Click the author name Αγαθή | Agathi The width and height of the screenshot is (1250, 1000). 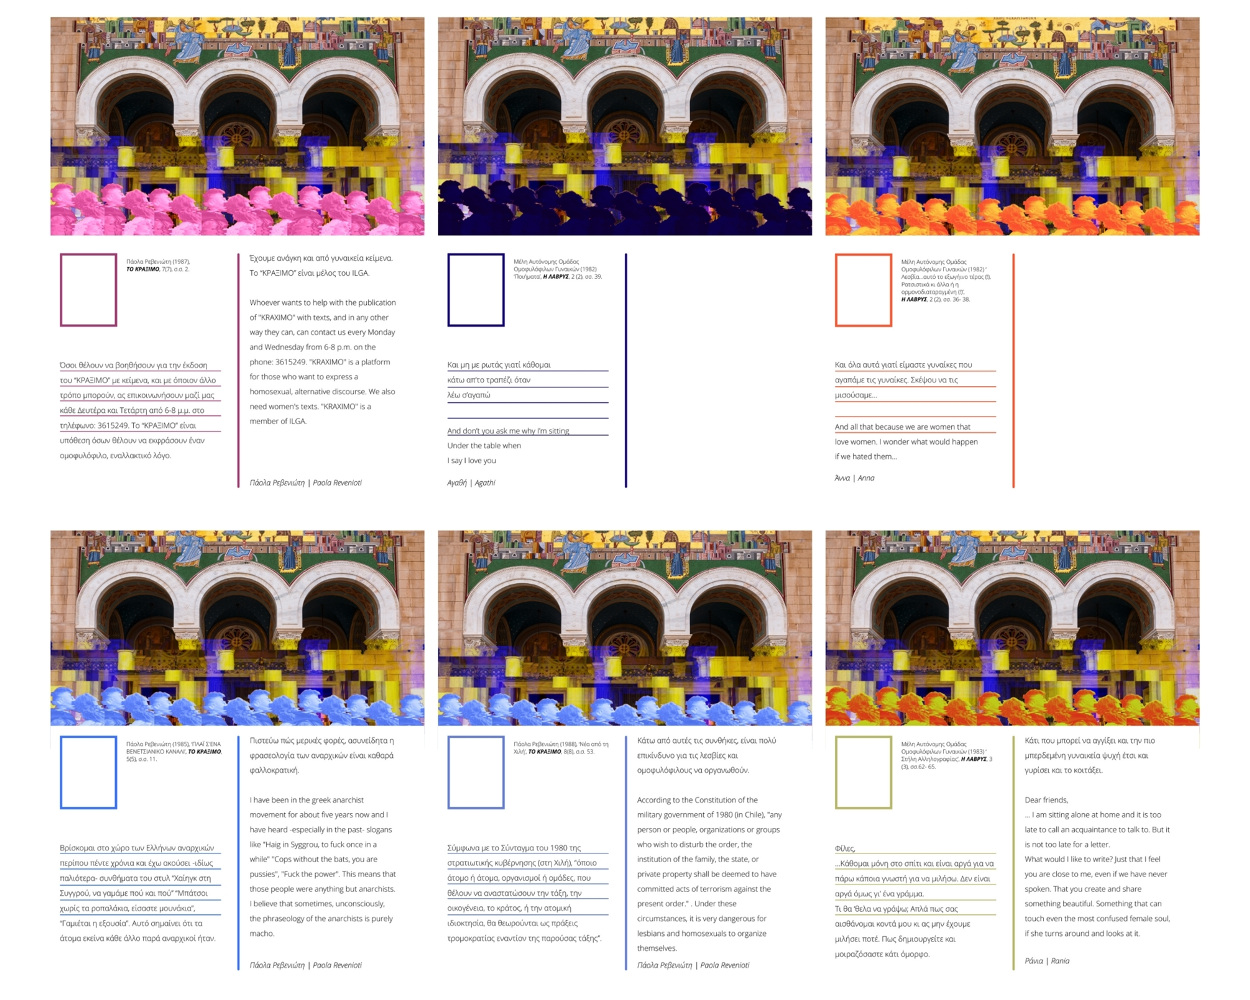tap(471, 482)
